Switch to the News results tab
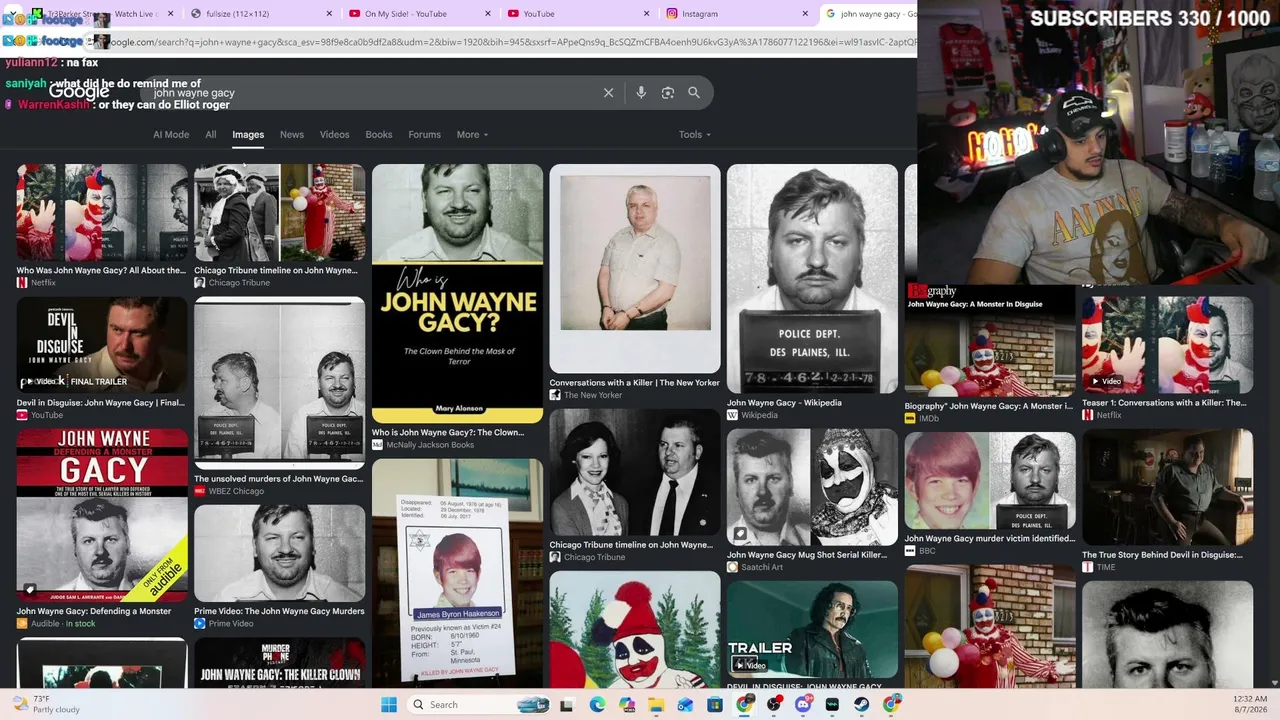 point(292,135)
